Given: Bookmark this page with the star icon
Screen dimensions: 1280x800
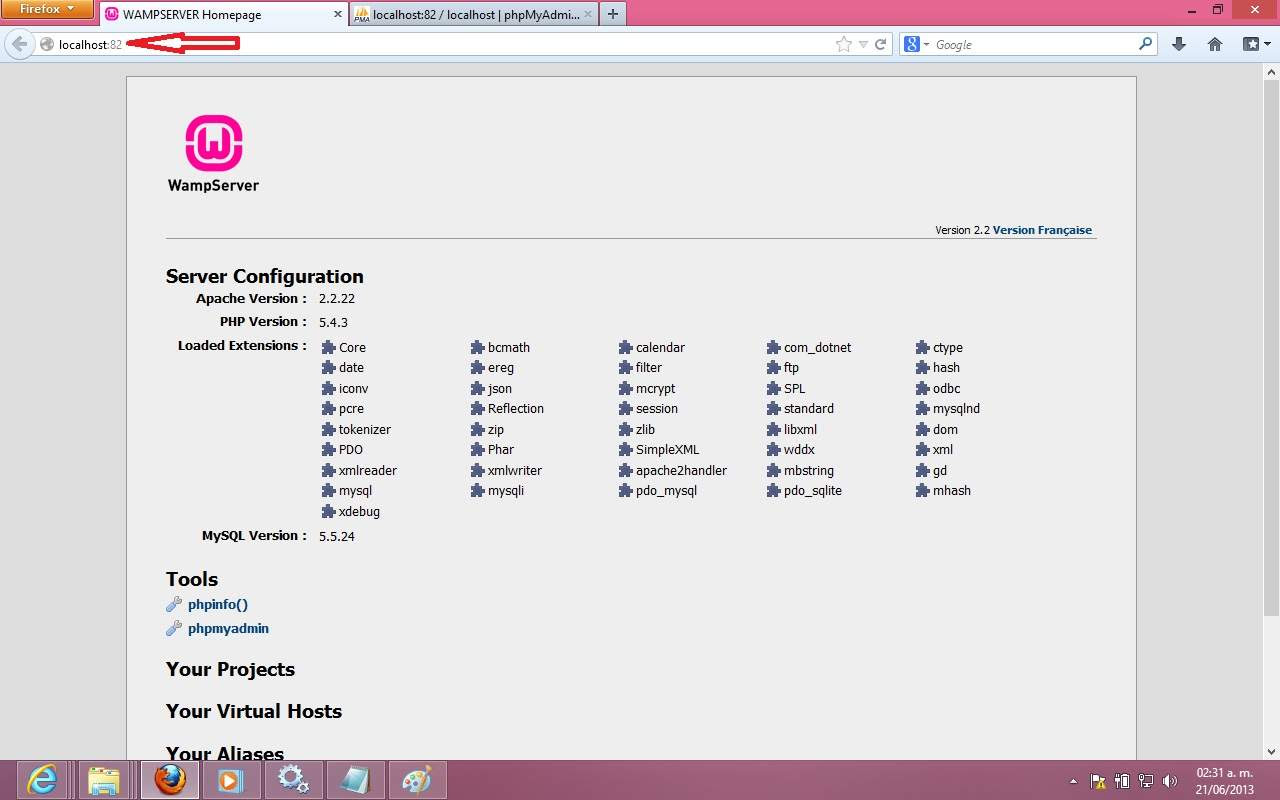Looking at the screenshot, I should [844, 44].
